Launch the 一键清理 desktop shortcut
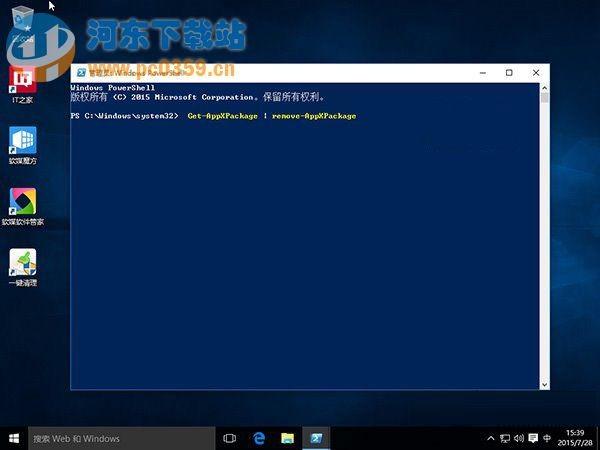 coord(23,267)
